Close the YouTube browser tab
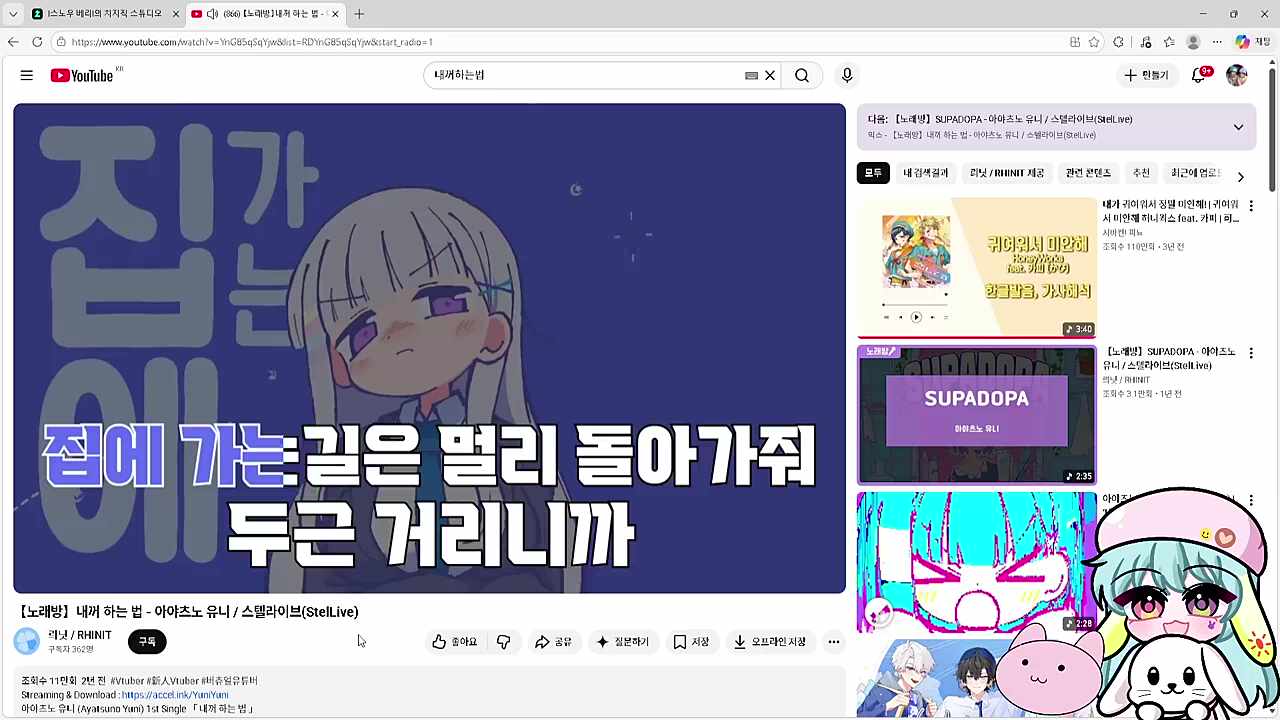Screen dimensions: 1280x720 click(335, 14)
